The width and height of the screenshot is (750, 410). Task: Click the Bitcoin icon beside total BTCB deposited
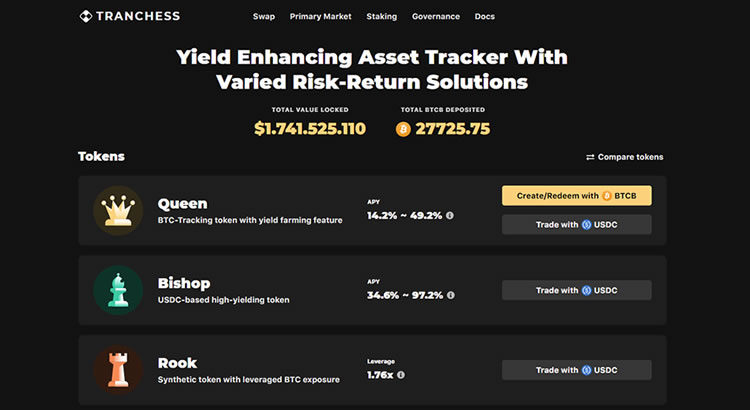coord(404,129)
